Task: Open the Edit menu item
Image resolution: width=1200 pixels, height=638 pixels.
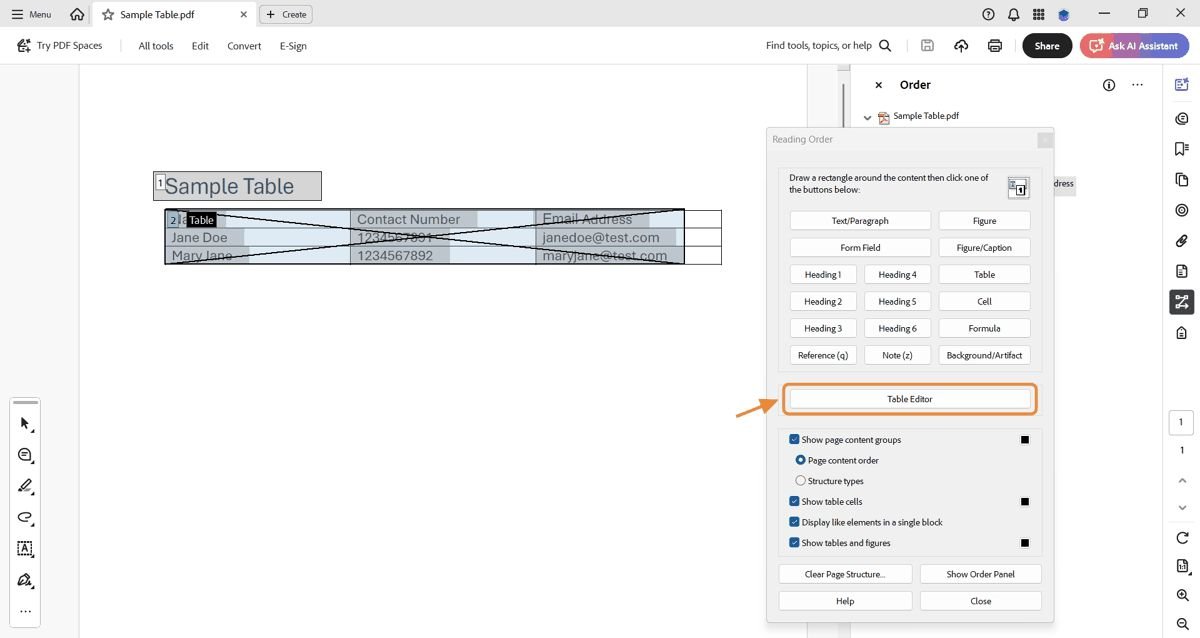Action: coord(200,46)
